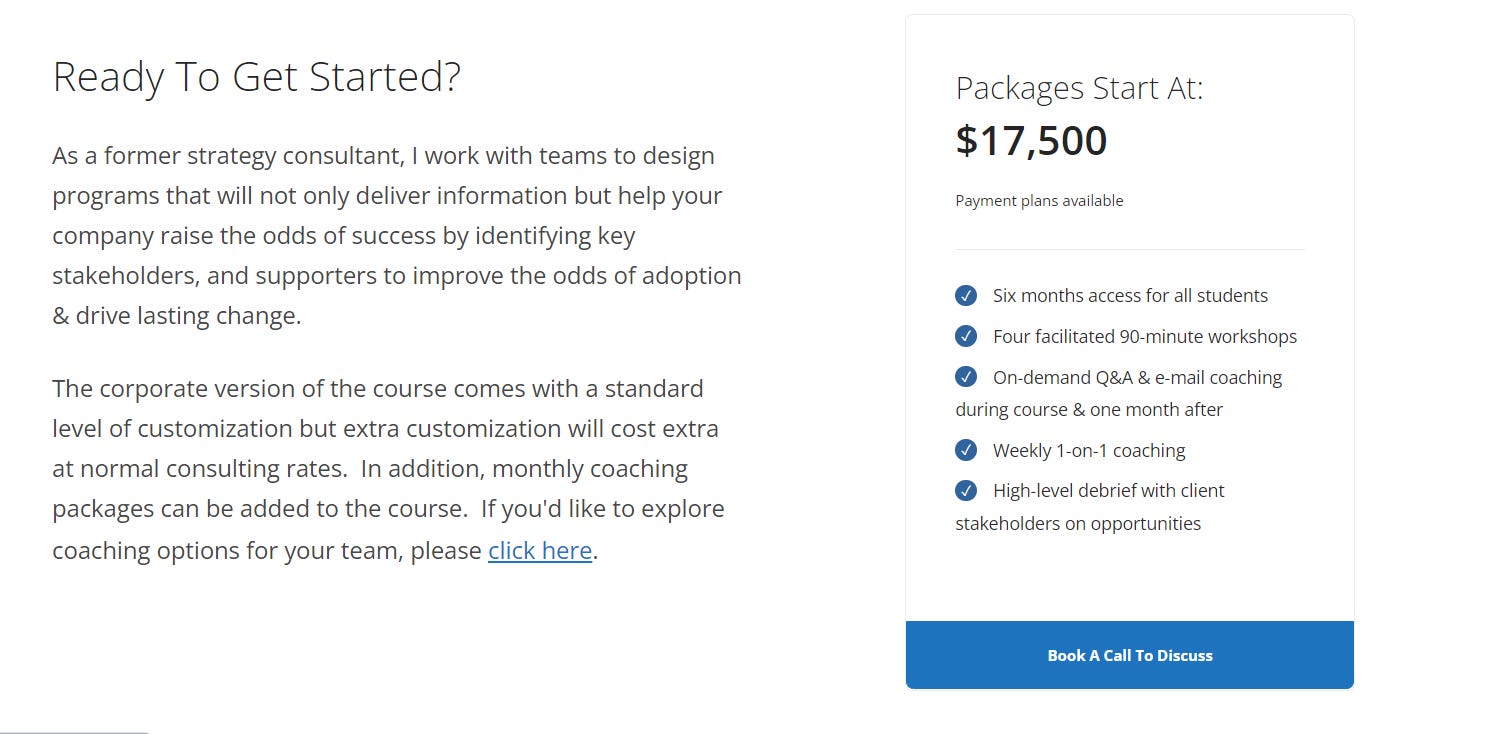Click the checkmark icon beside High-level debrief
Viewport: 1496px width, 734px height.
coord(966,491)
